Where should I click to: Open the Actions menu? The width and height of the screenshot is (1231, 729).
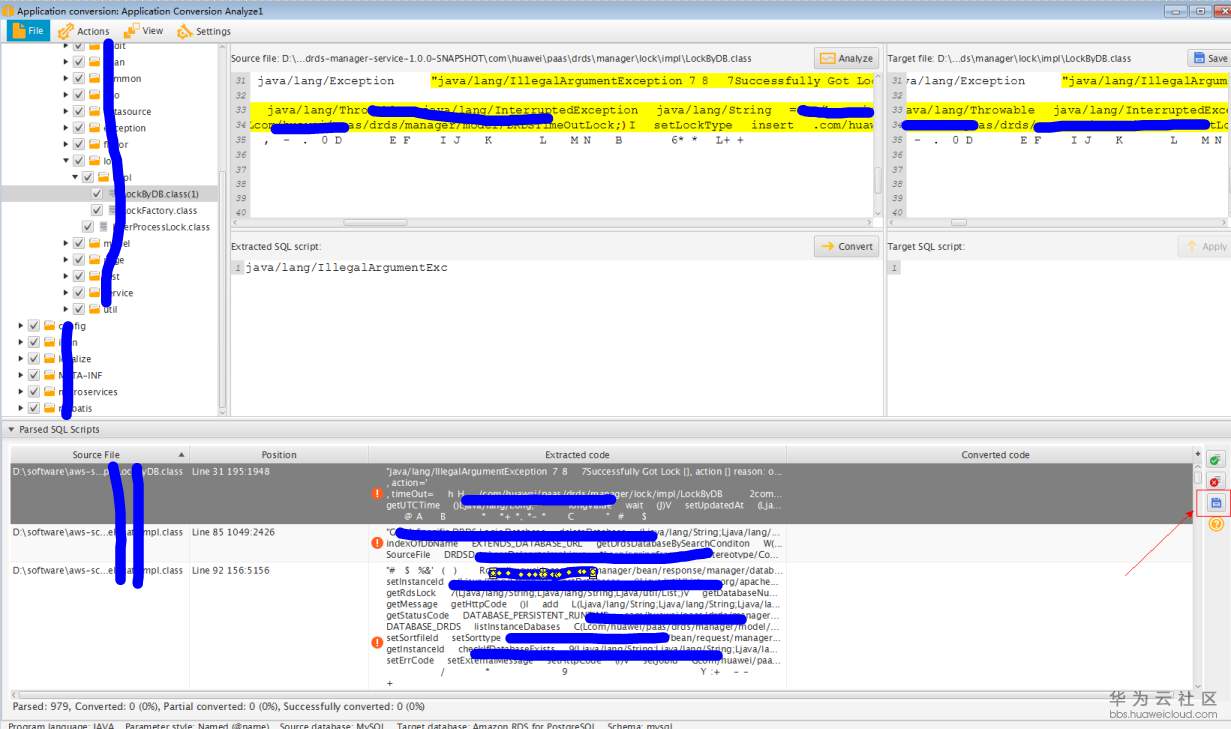84,31
